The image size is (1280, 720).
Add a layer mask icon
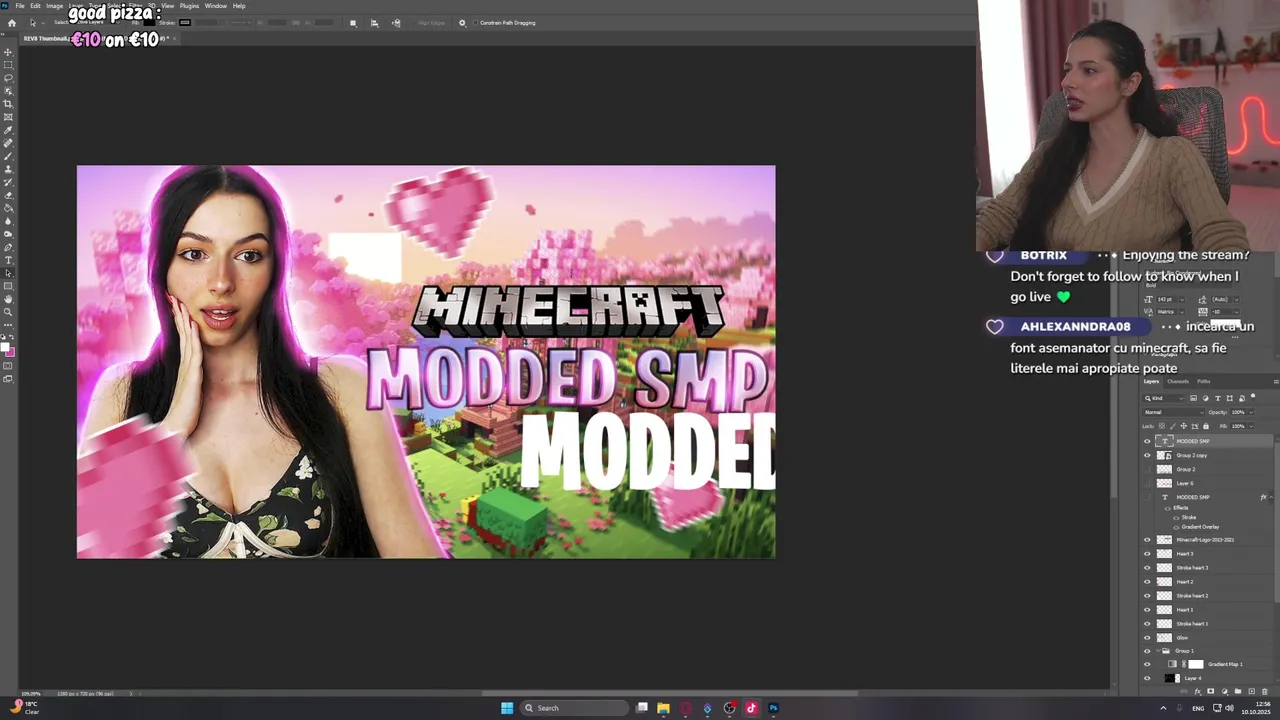tap(1210, 691)
